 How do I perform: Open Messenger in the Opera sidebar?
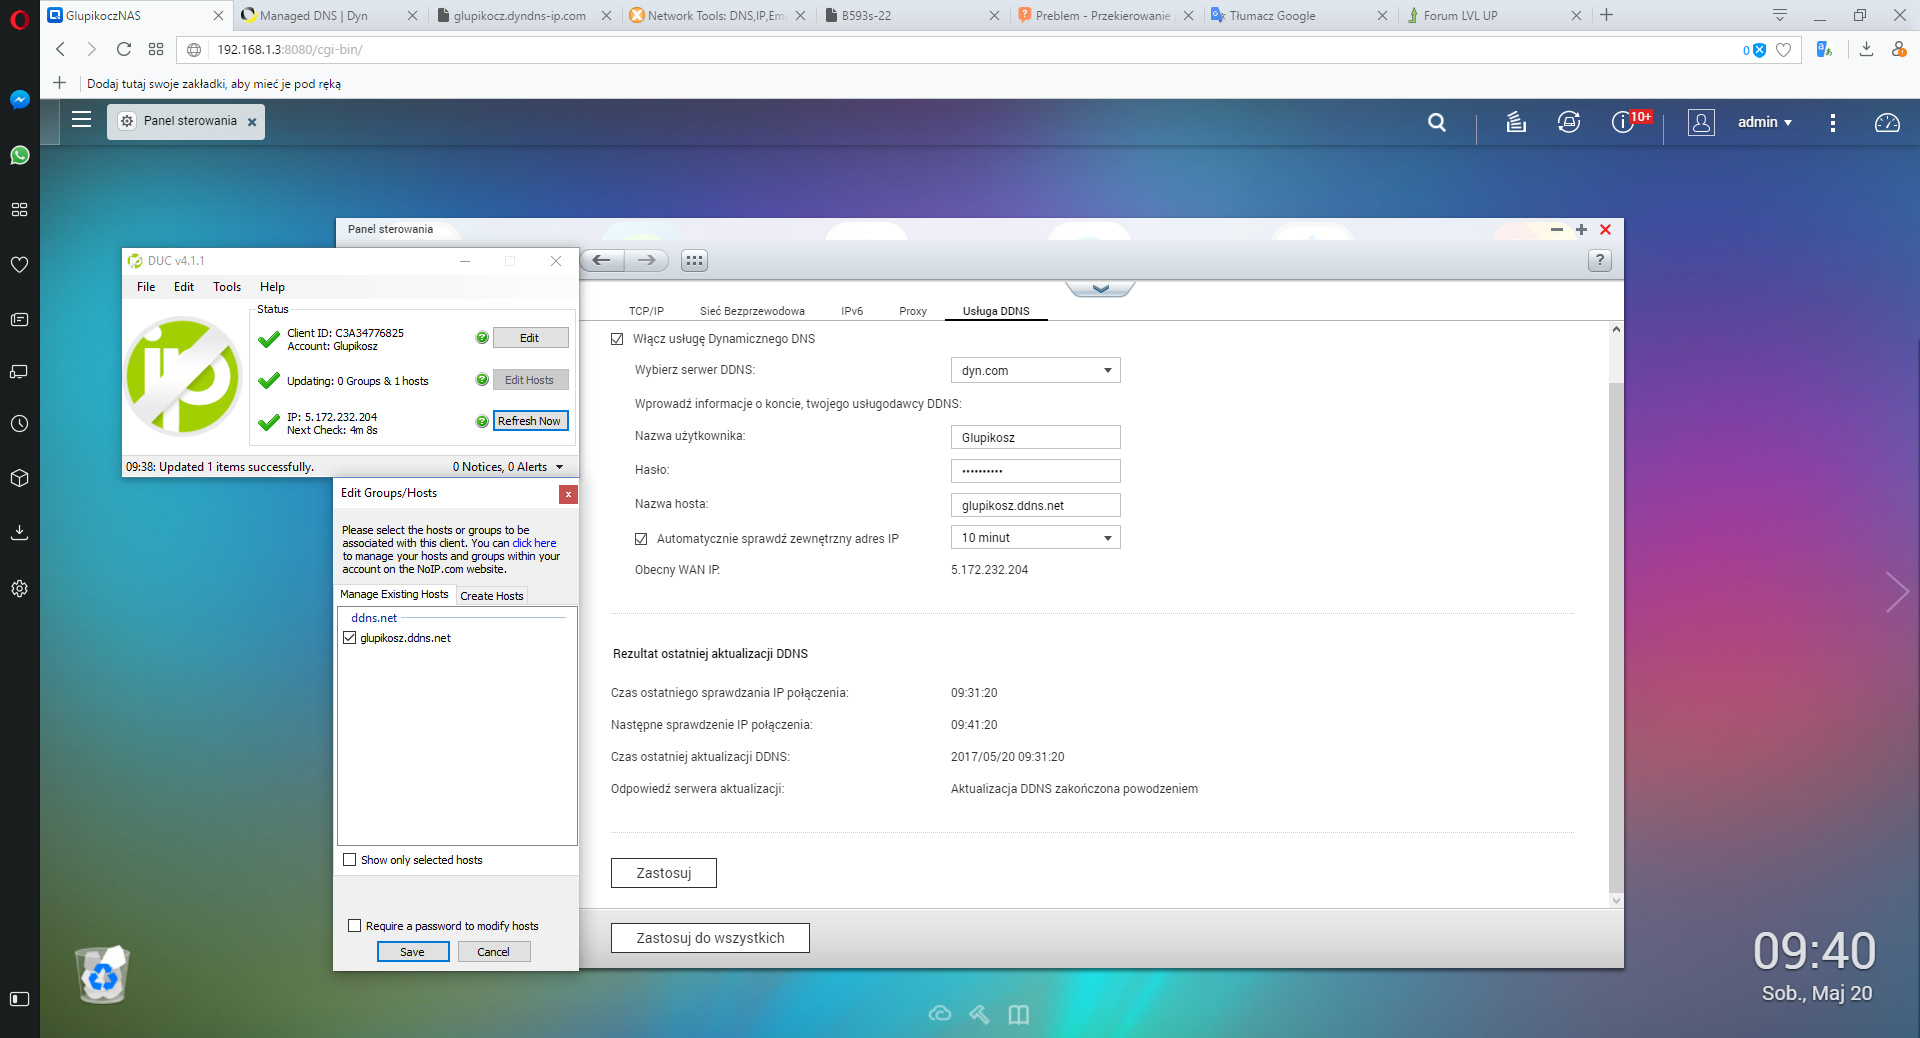(x=19, y=100)
